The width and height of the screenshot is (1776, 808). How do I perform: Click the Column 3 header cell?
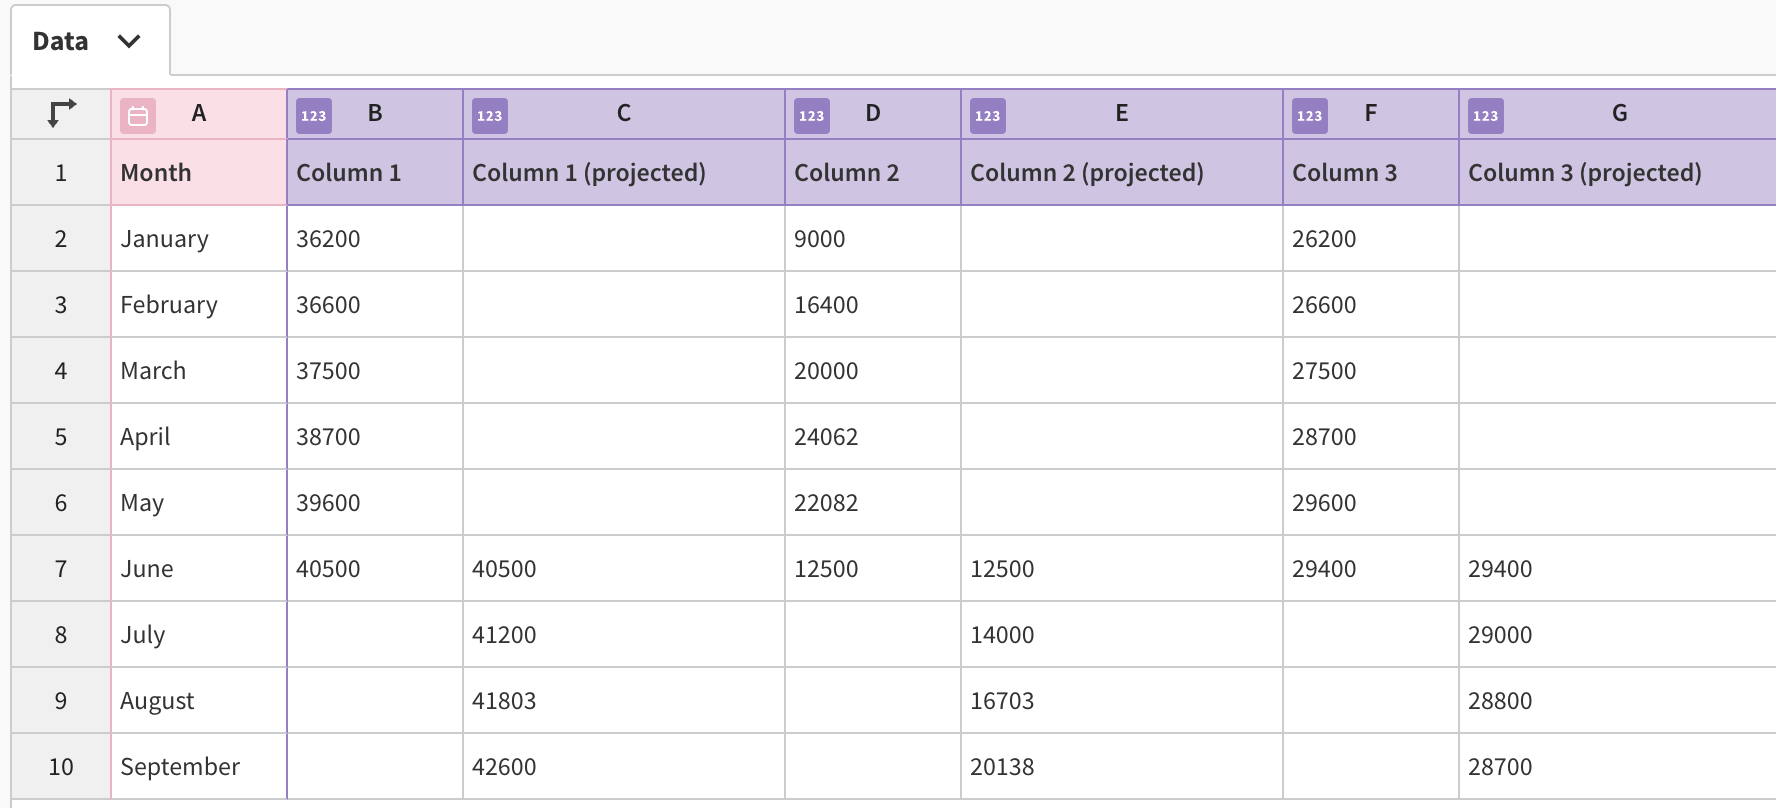pos(1371,173)
